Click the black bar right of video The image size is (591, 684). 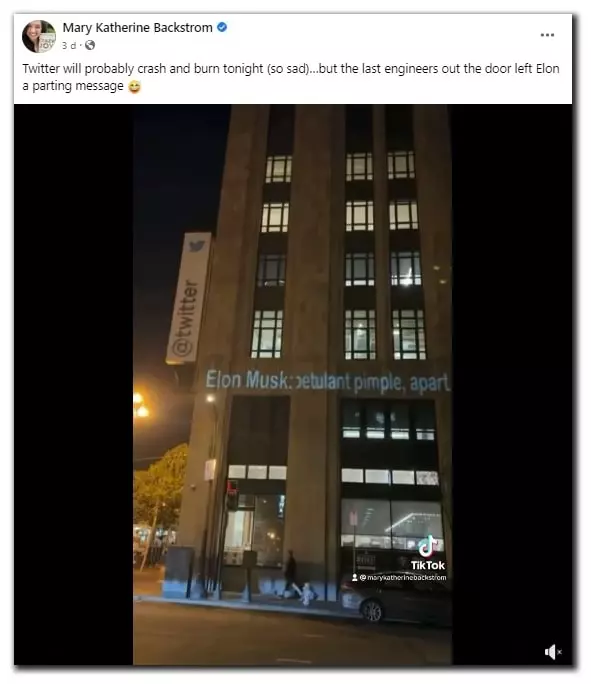[x=512, y=384]
